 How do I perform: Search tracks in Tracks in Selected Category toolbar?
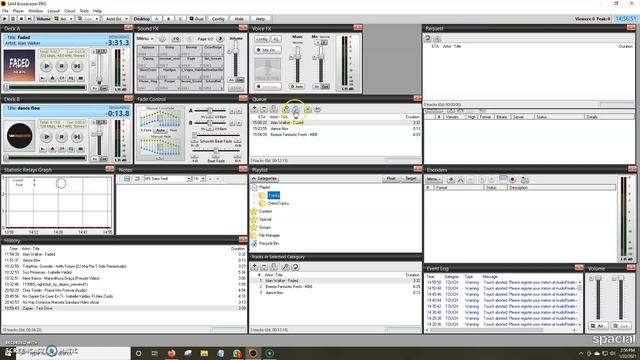click(x=285, y=267)
